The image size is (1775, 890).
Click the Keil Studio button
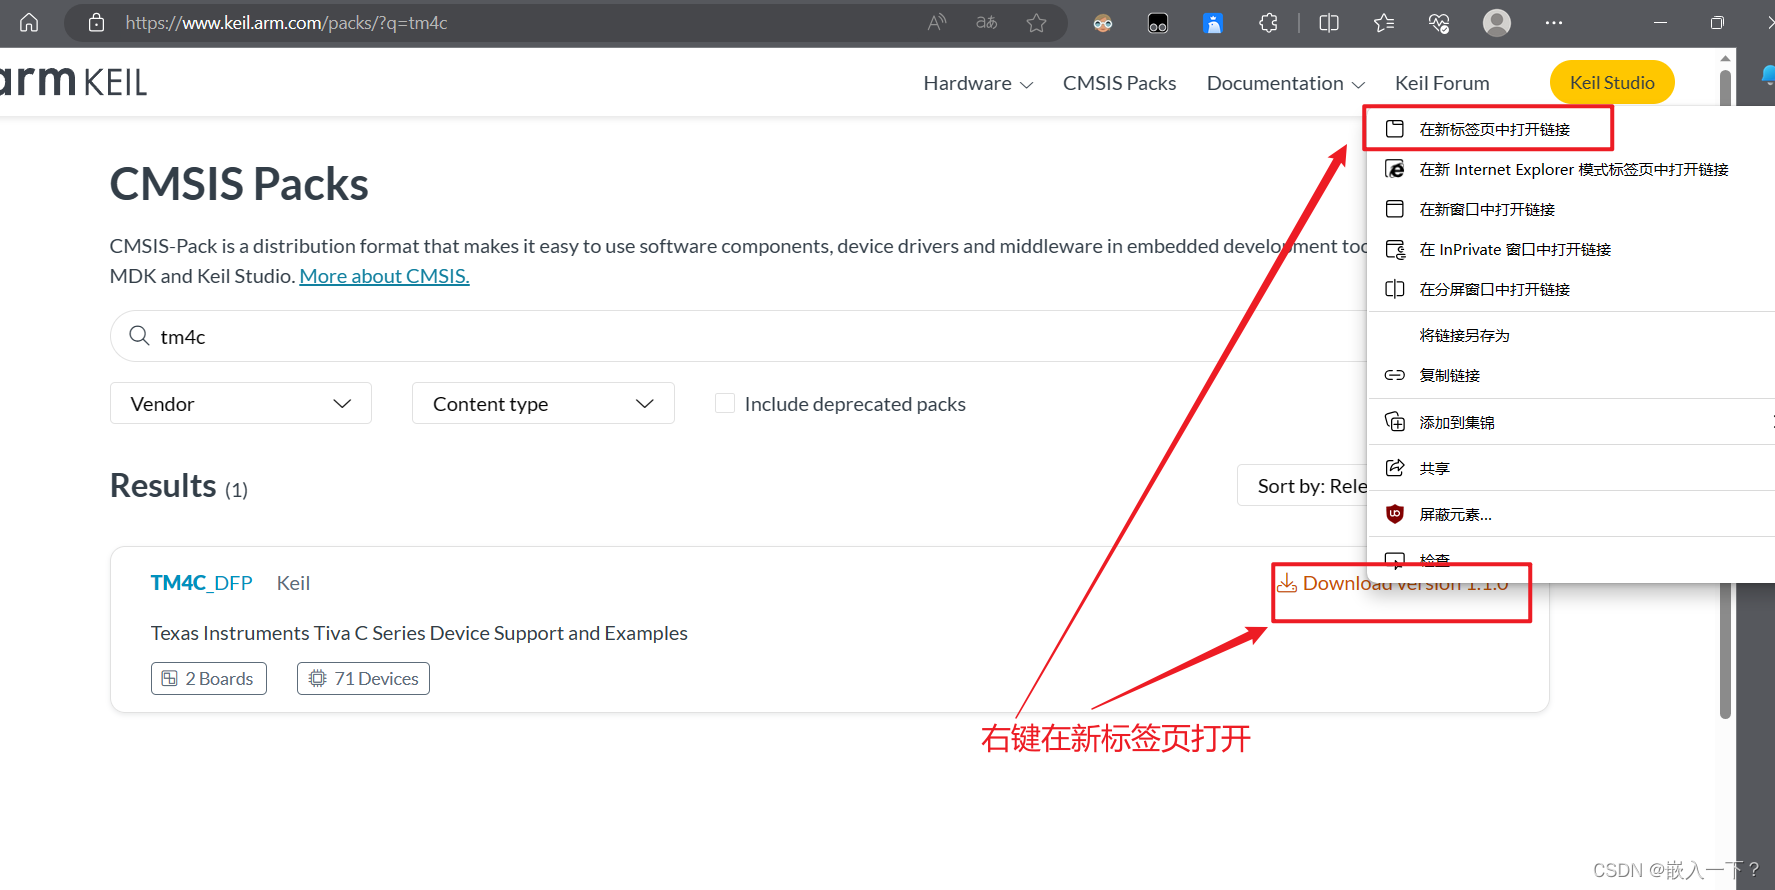tap(1612, 82)
